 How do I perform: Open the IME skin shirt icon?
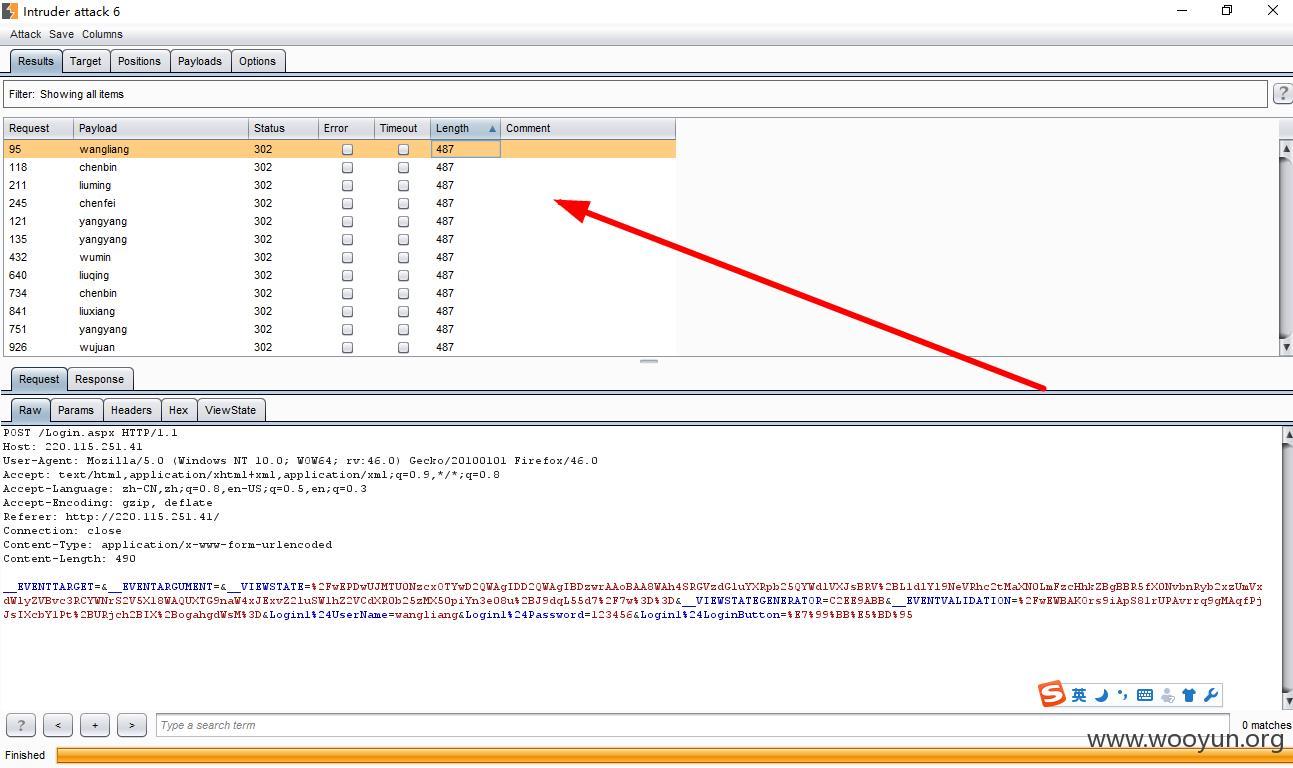1189,695
